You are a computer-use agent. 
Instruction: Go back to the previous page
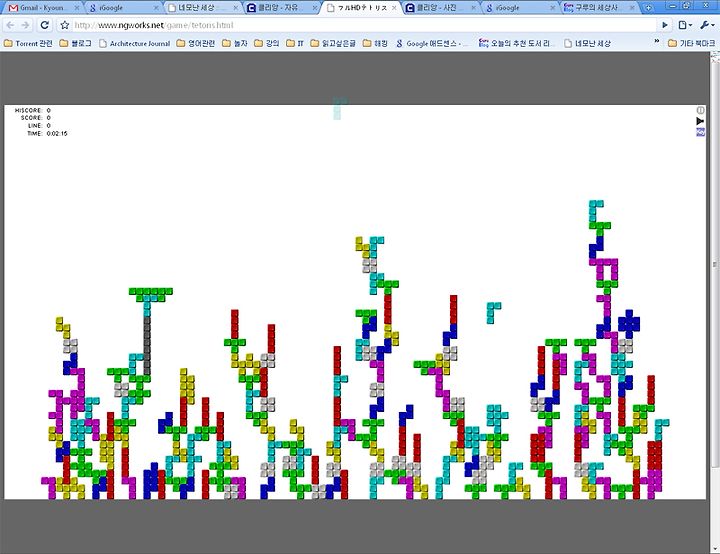click(11, 25)
